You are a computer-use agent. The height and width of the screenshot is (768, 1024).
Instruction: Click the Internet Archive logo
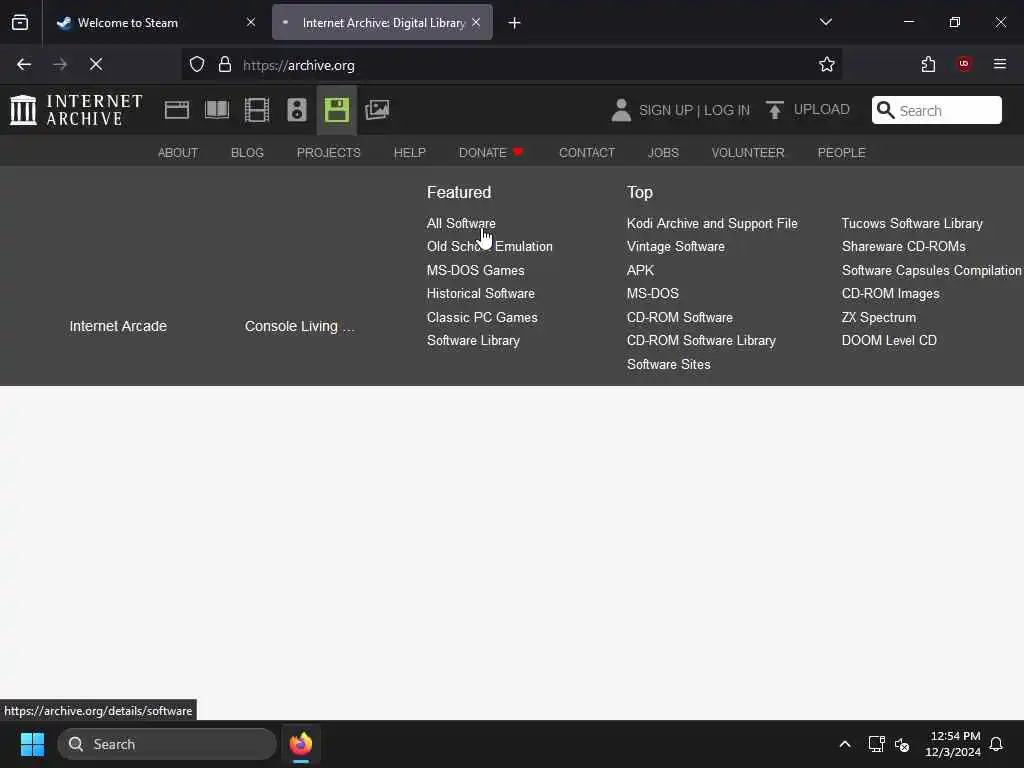(x=76, y=110)
